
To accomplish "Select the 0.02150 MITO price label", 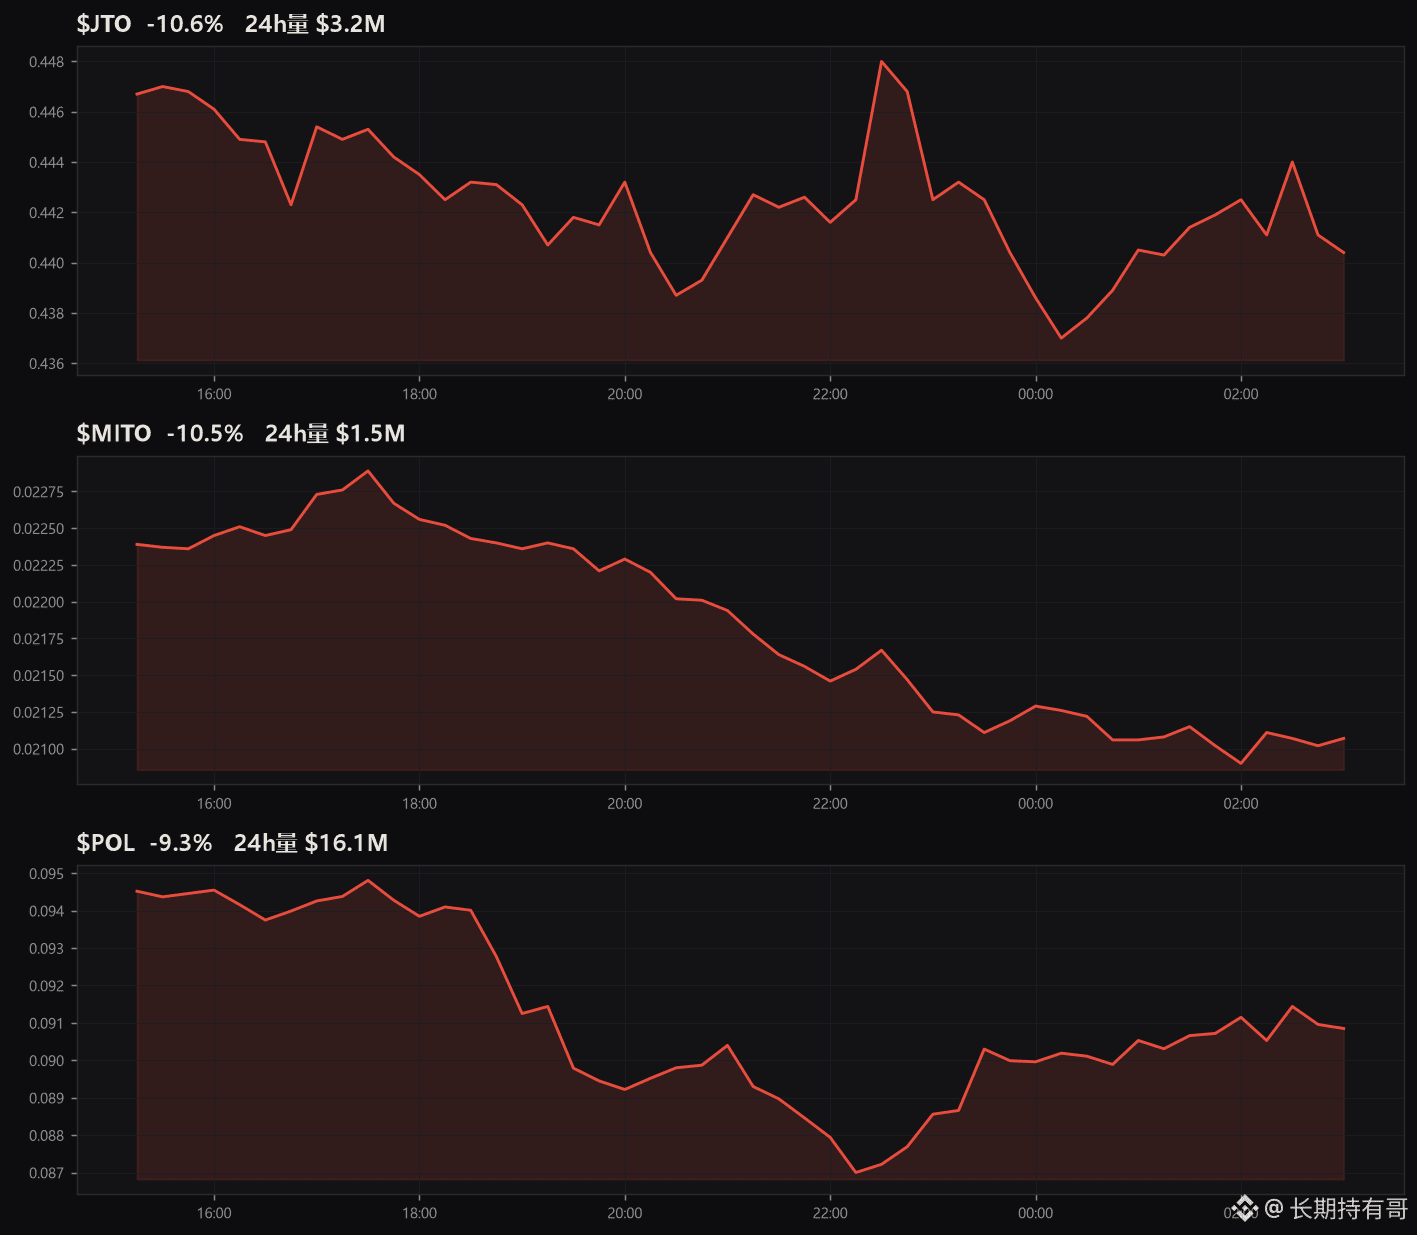I will click(38, 676).
